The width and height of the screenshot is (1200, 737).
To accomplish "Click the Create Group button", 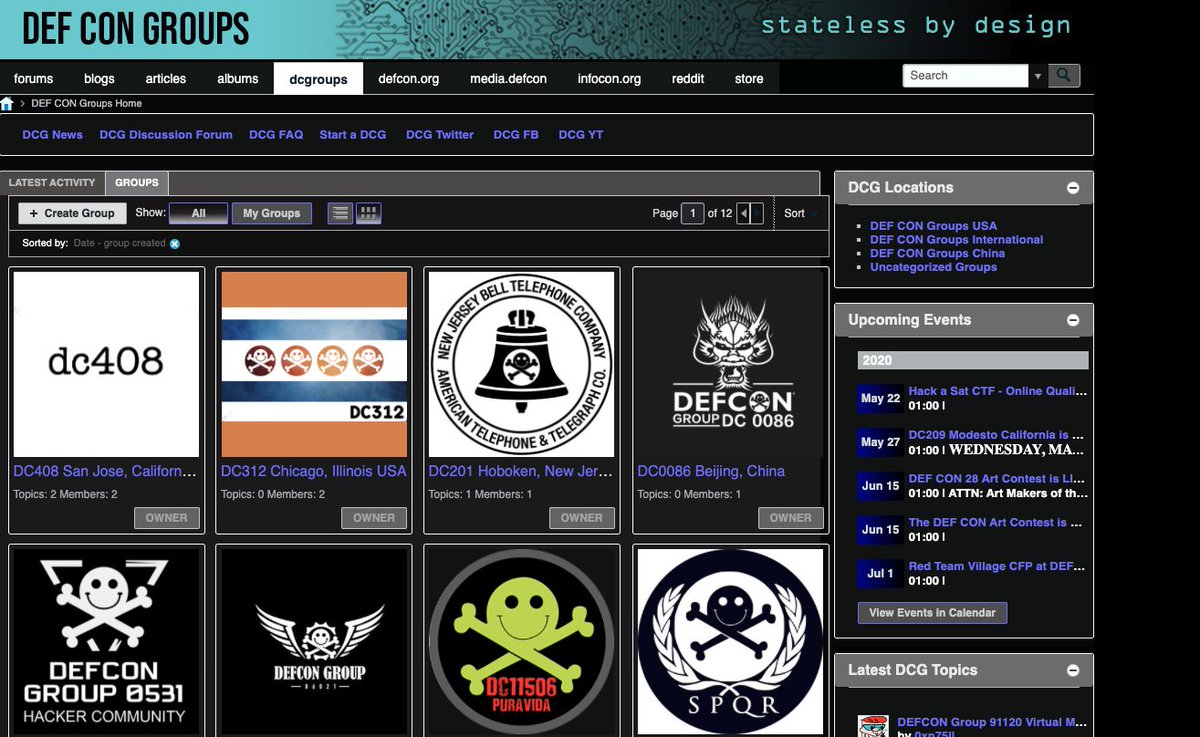I will pyautogui.click(x=72, y=213).
